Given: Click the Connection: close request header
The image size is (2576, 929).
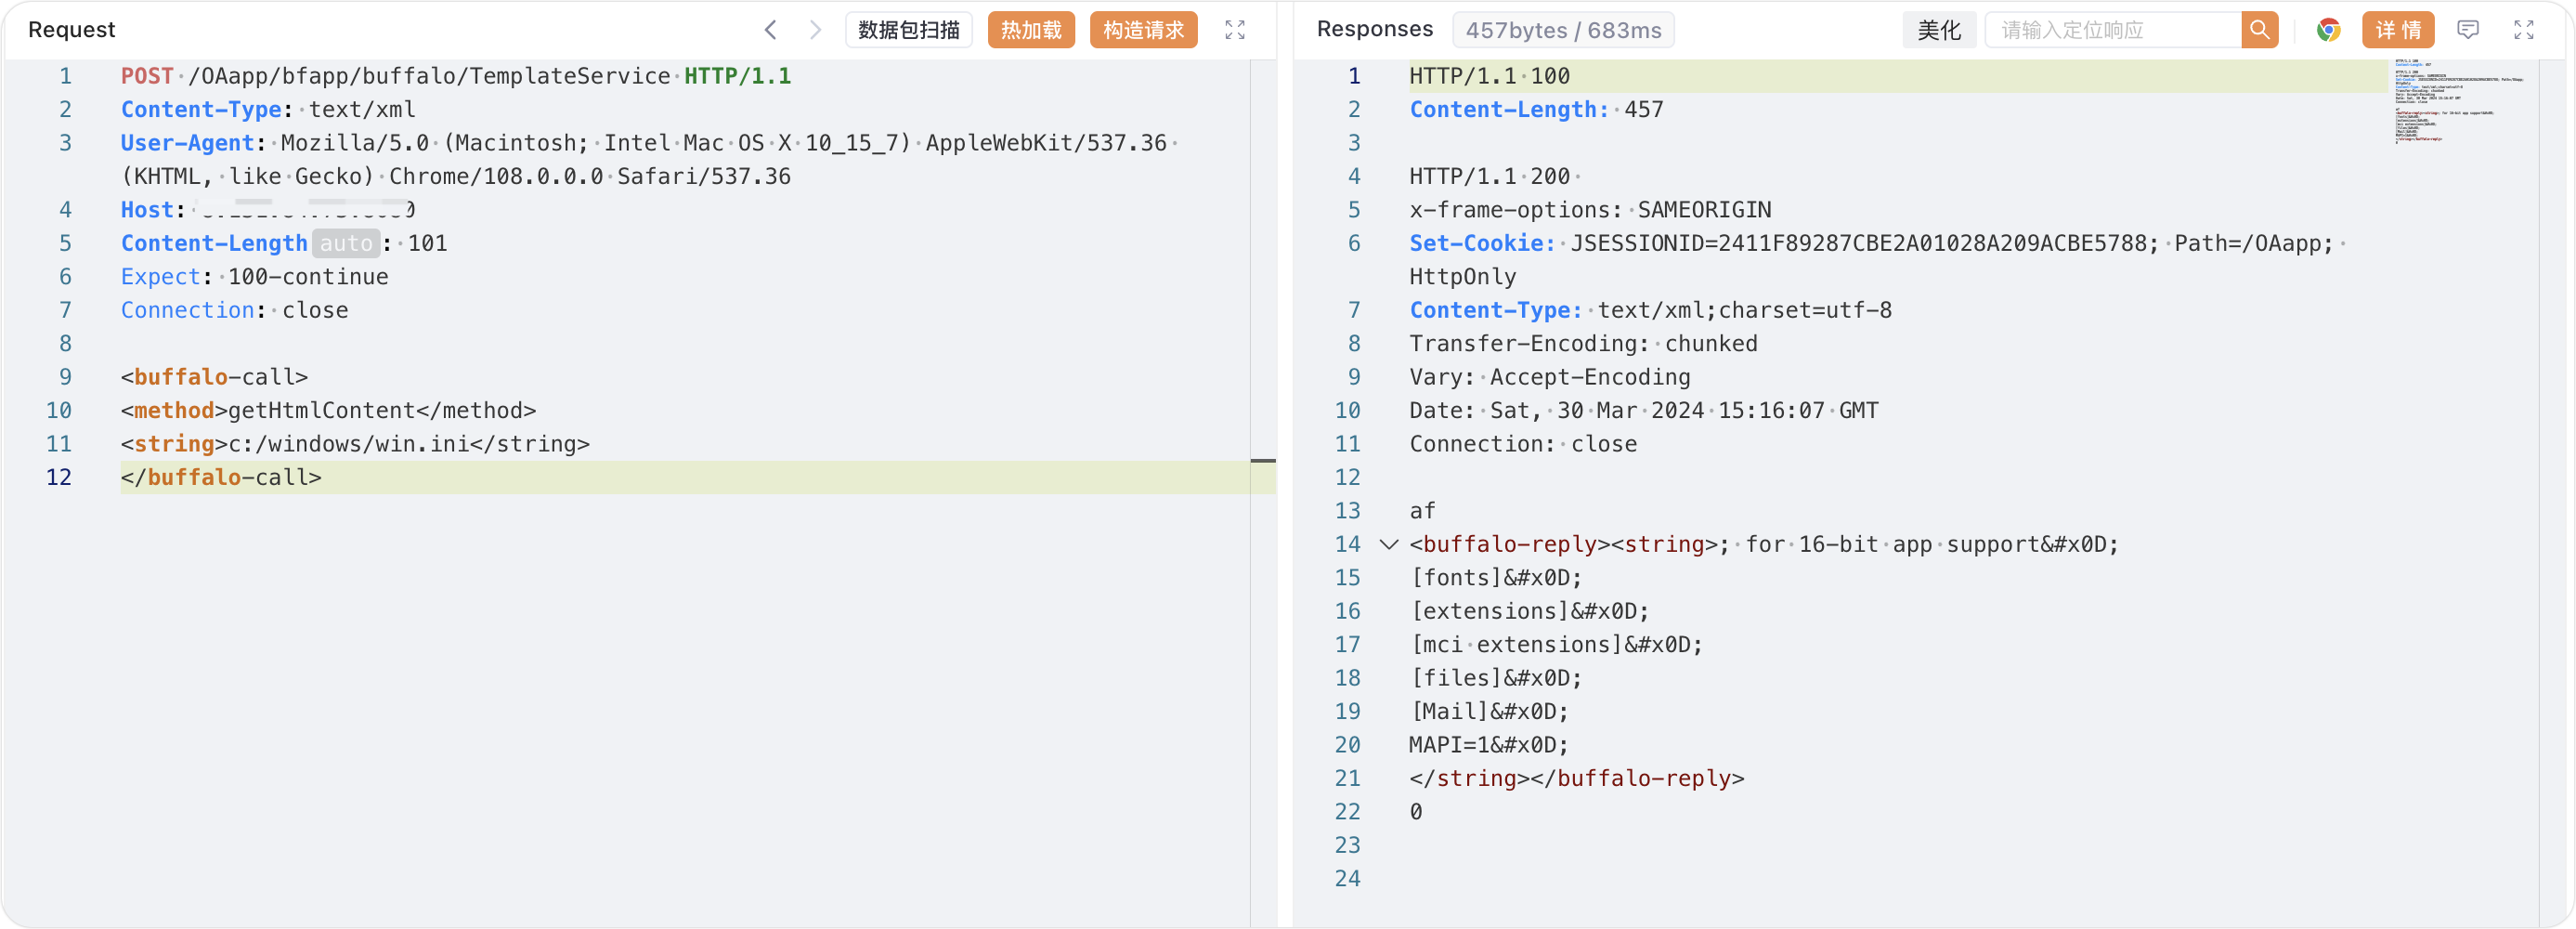Looking at the screenshot, I should pyautogui.click(x=234, y=310).
